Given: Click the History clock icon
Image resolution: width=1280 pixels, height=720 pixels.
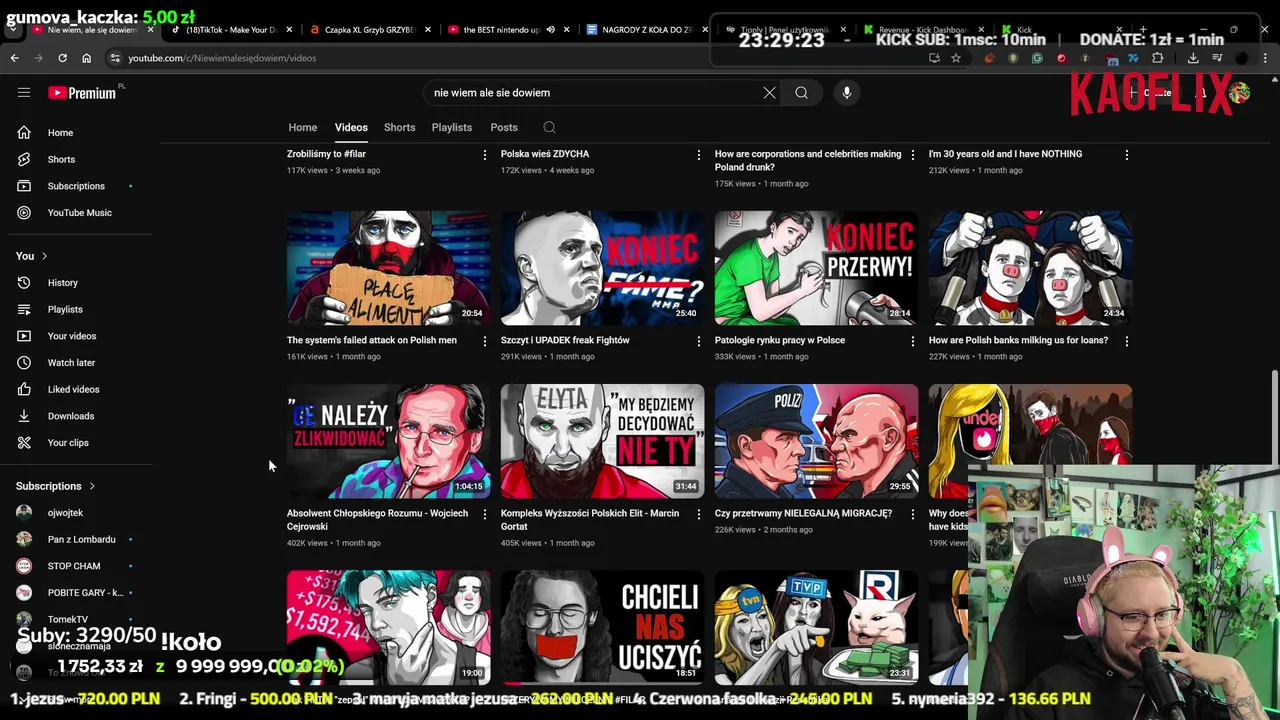Looking at the screenshot, I should point(24,283).
